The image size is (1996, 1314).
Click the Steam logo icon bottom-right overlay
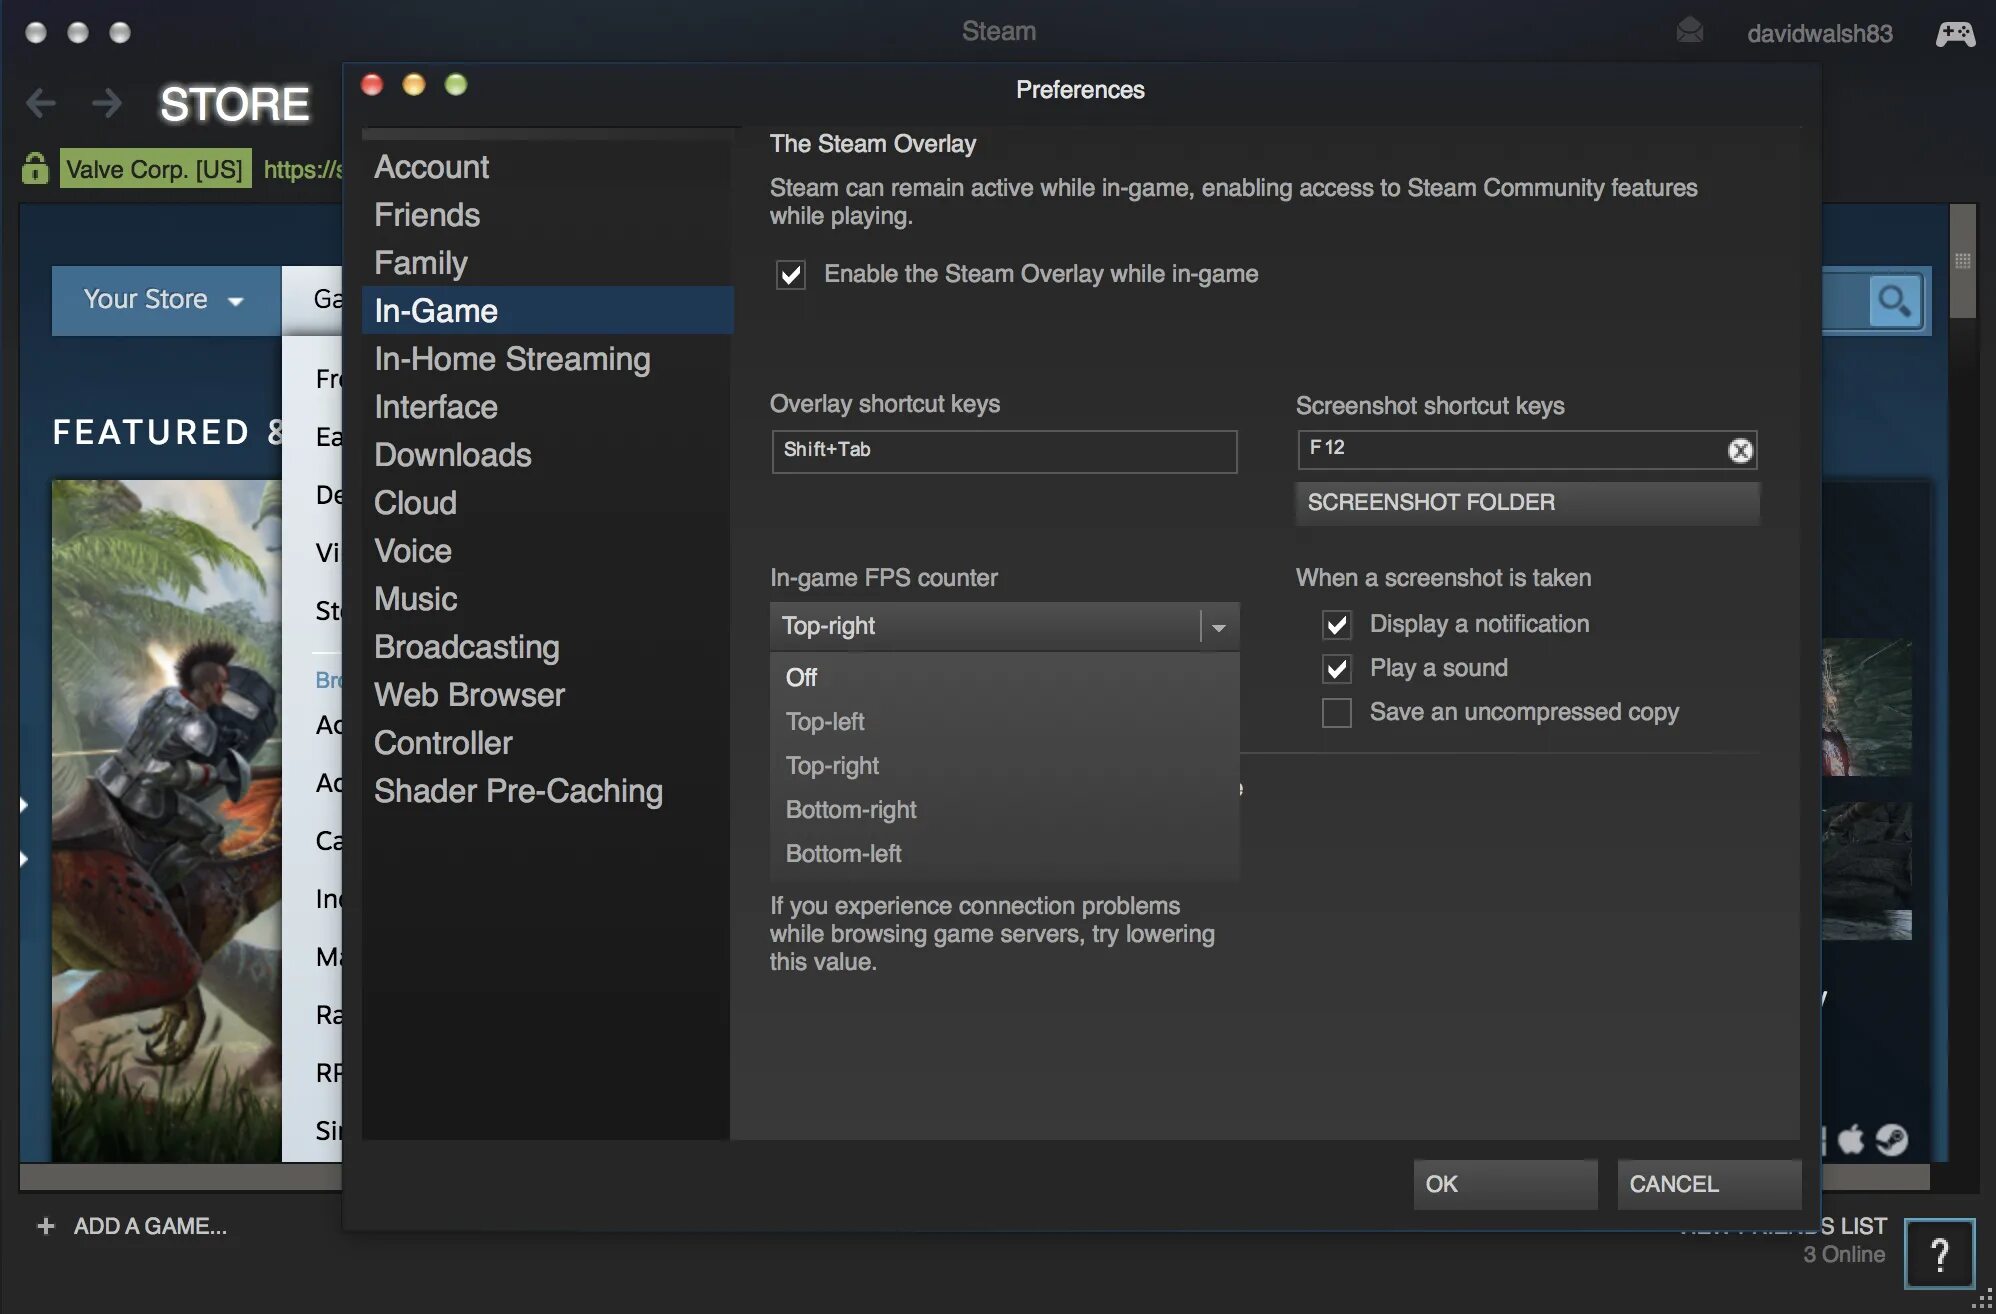[x=1890, y=1137]
